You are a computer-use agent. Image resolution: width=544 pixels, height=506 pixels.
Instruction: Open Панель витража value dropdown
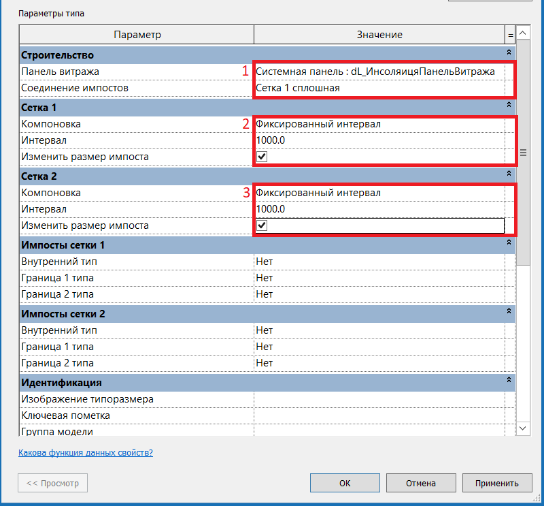pos(380,71)
